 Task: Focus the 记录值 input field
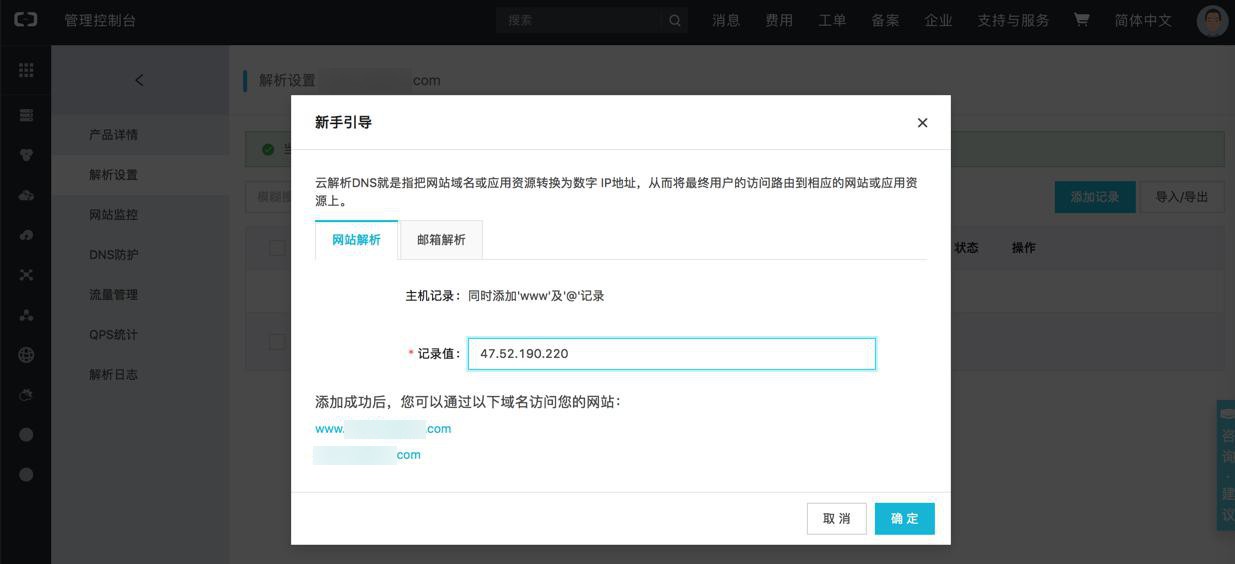click(x=671, y=354)
